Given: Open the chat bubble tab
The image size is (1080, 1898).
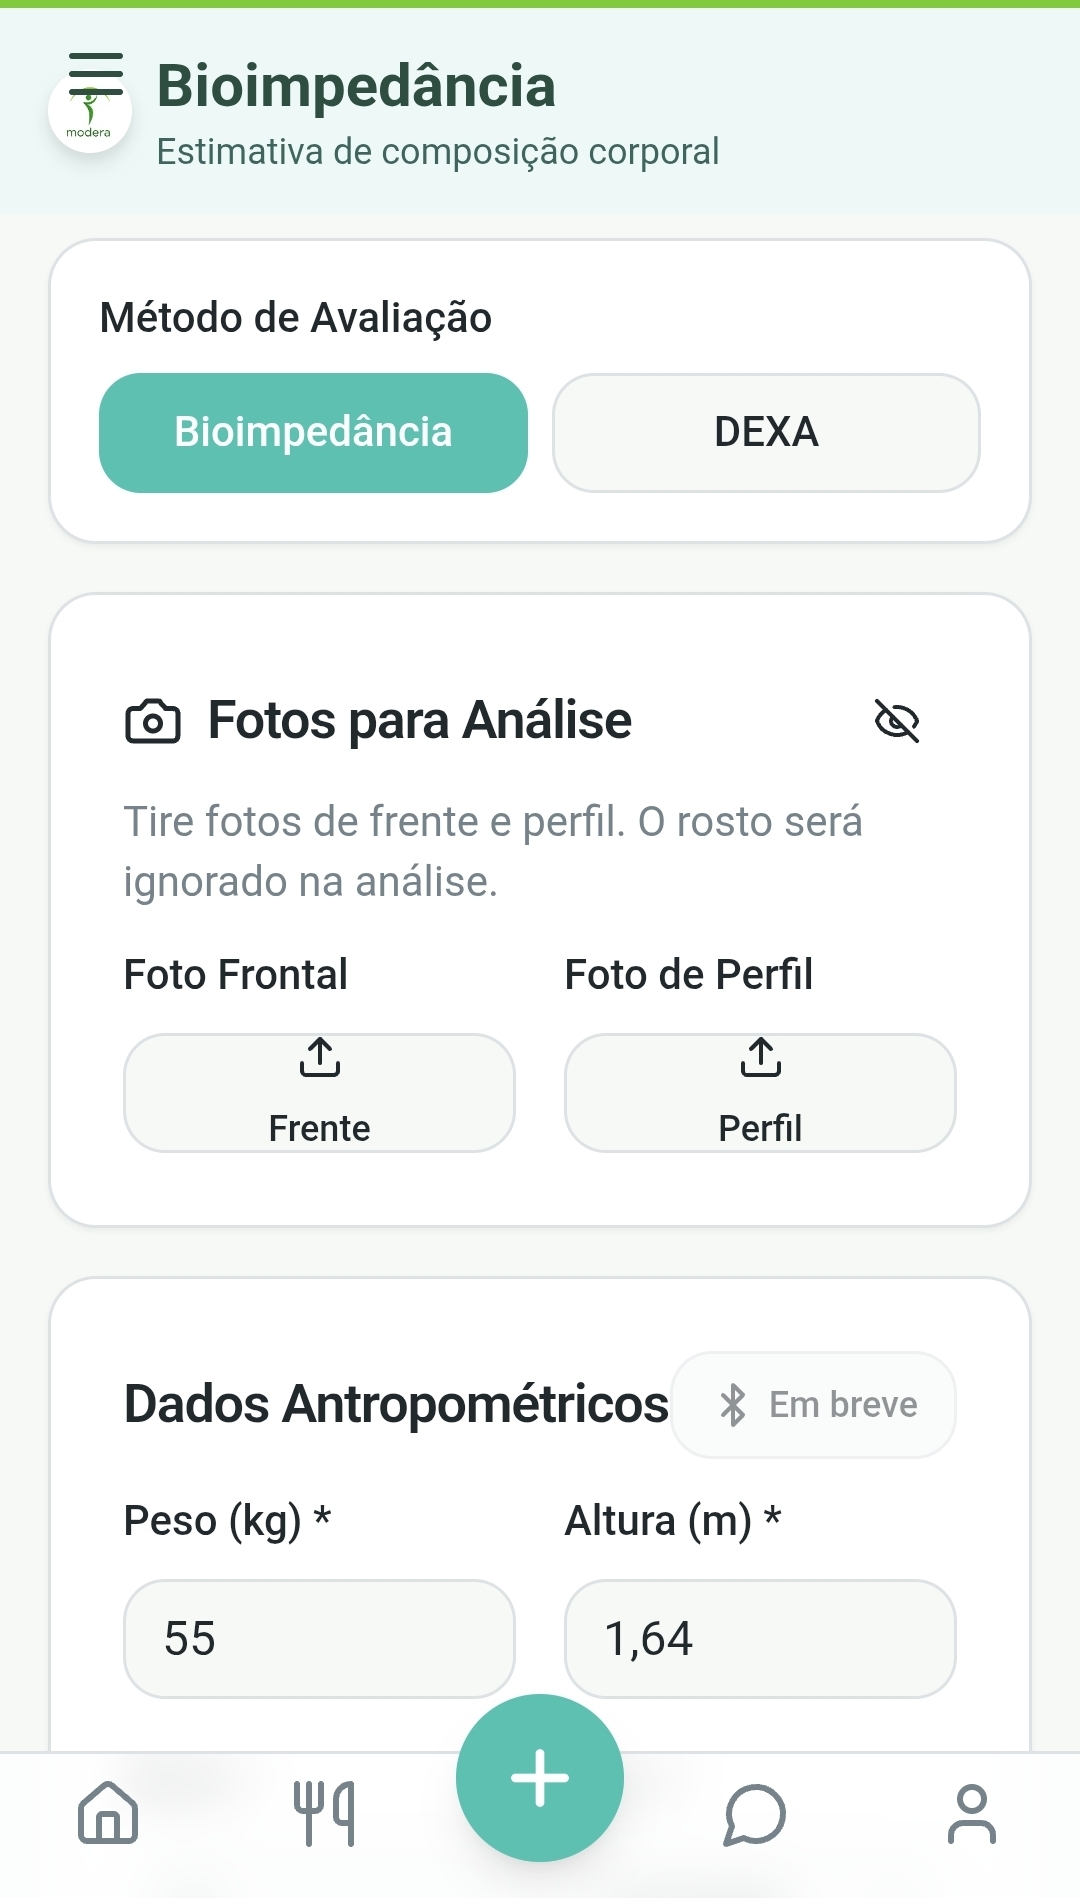Looking at the screenshot, I should pyautogui.click(x=755, y=1814).
